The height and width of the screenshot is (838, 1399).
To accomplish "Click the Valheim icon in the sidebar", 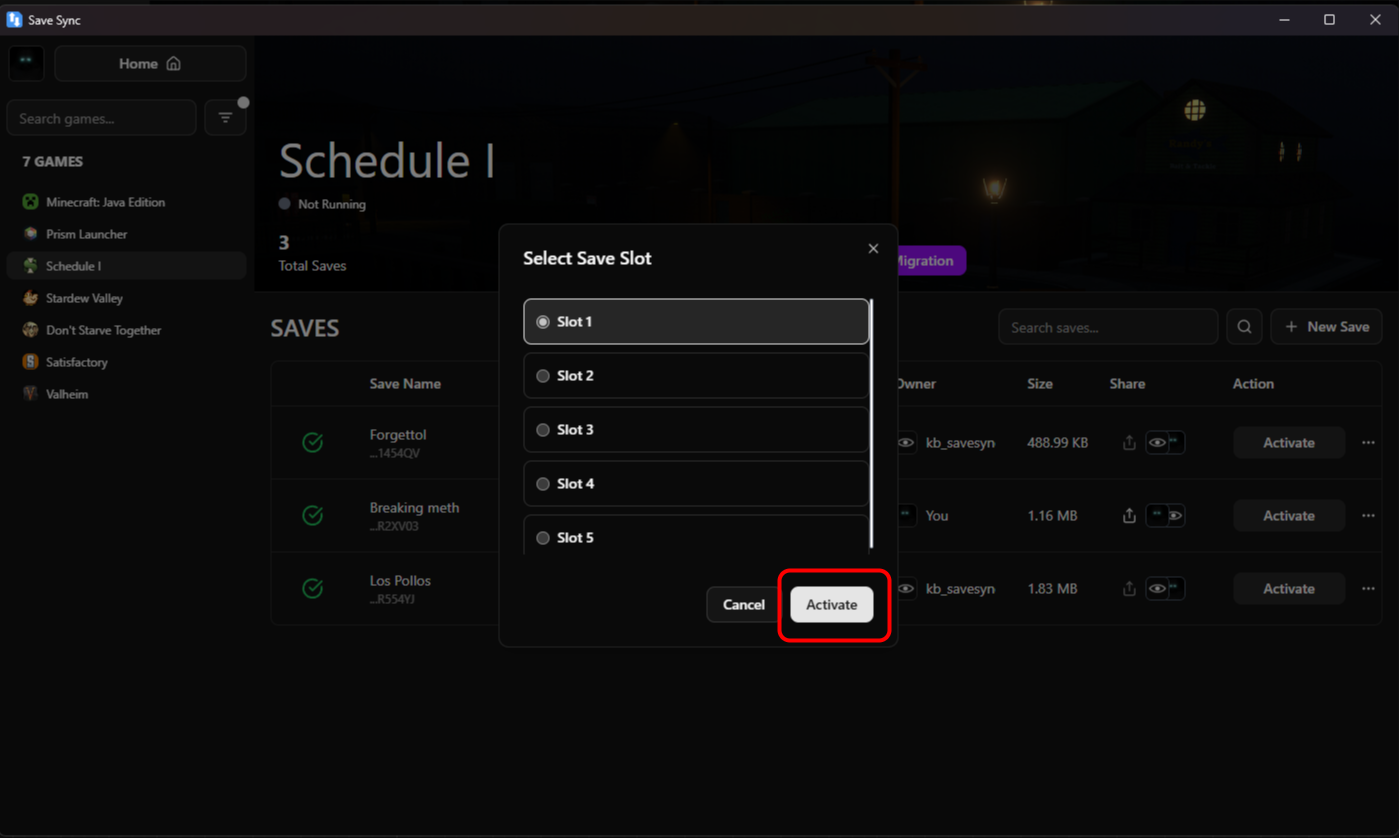I will [31, 394].
